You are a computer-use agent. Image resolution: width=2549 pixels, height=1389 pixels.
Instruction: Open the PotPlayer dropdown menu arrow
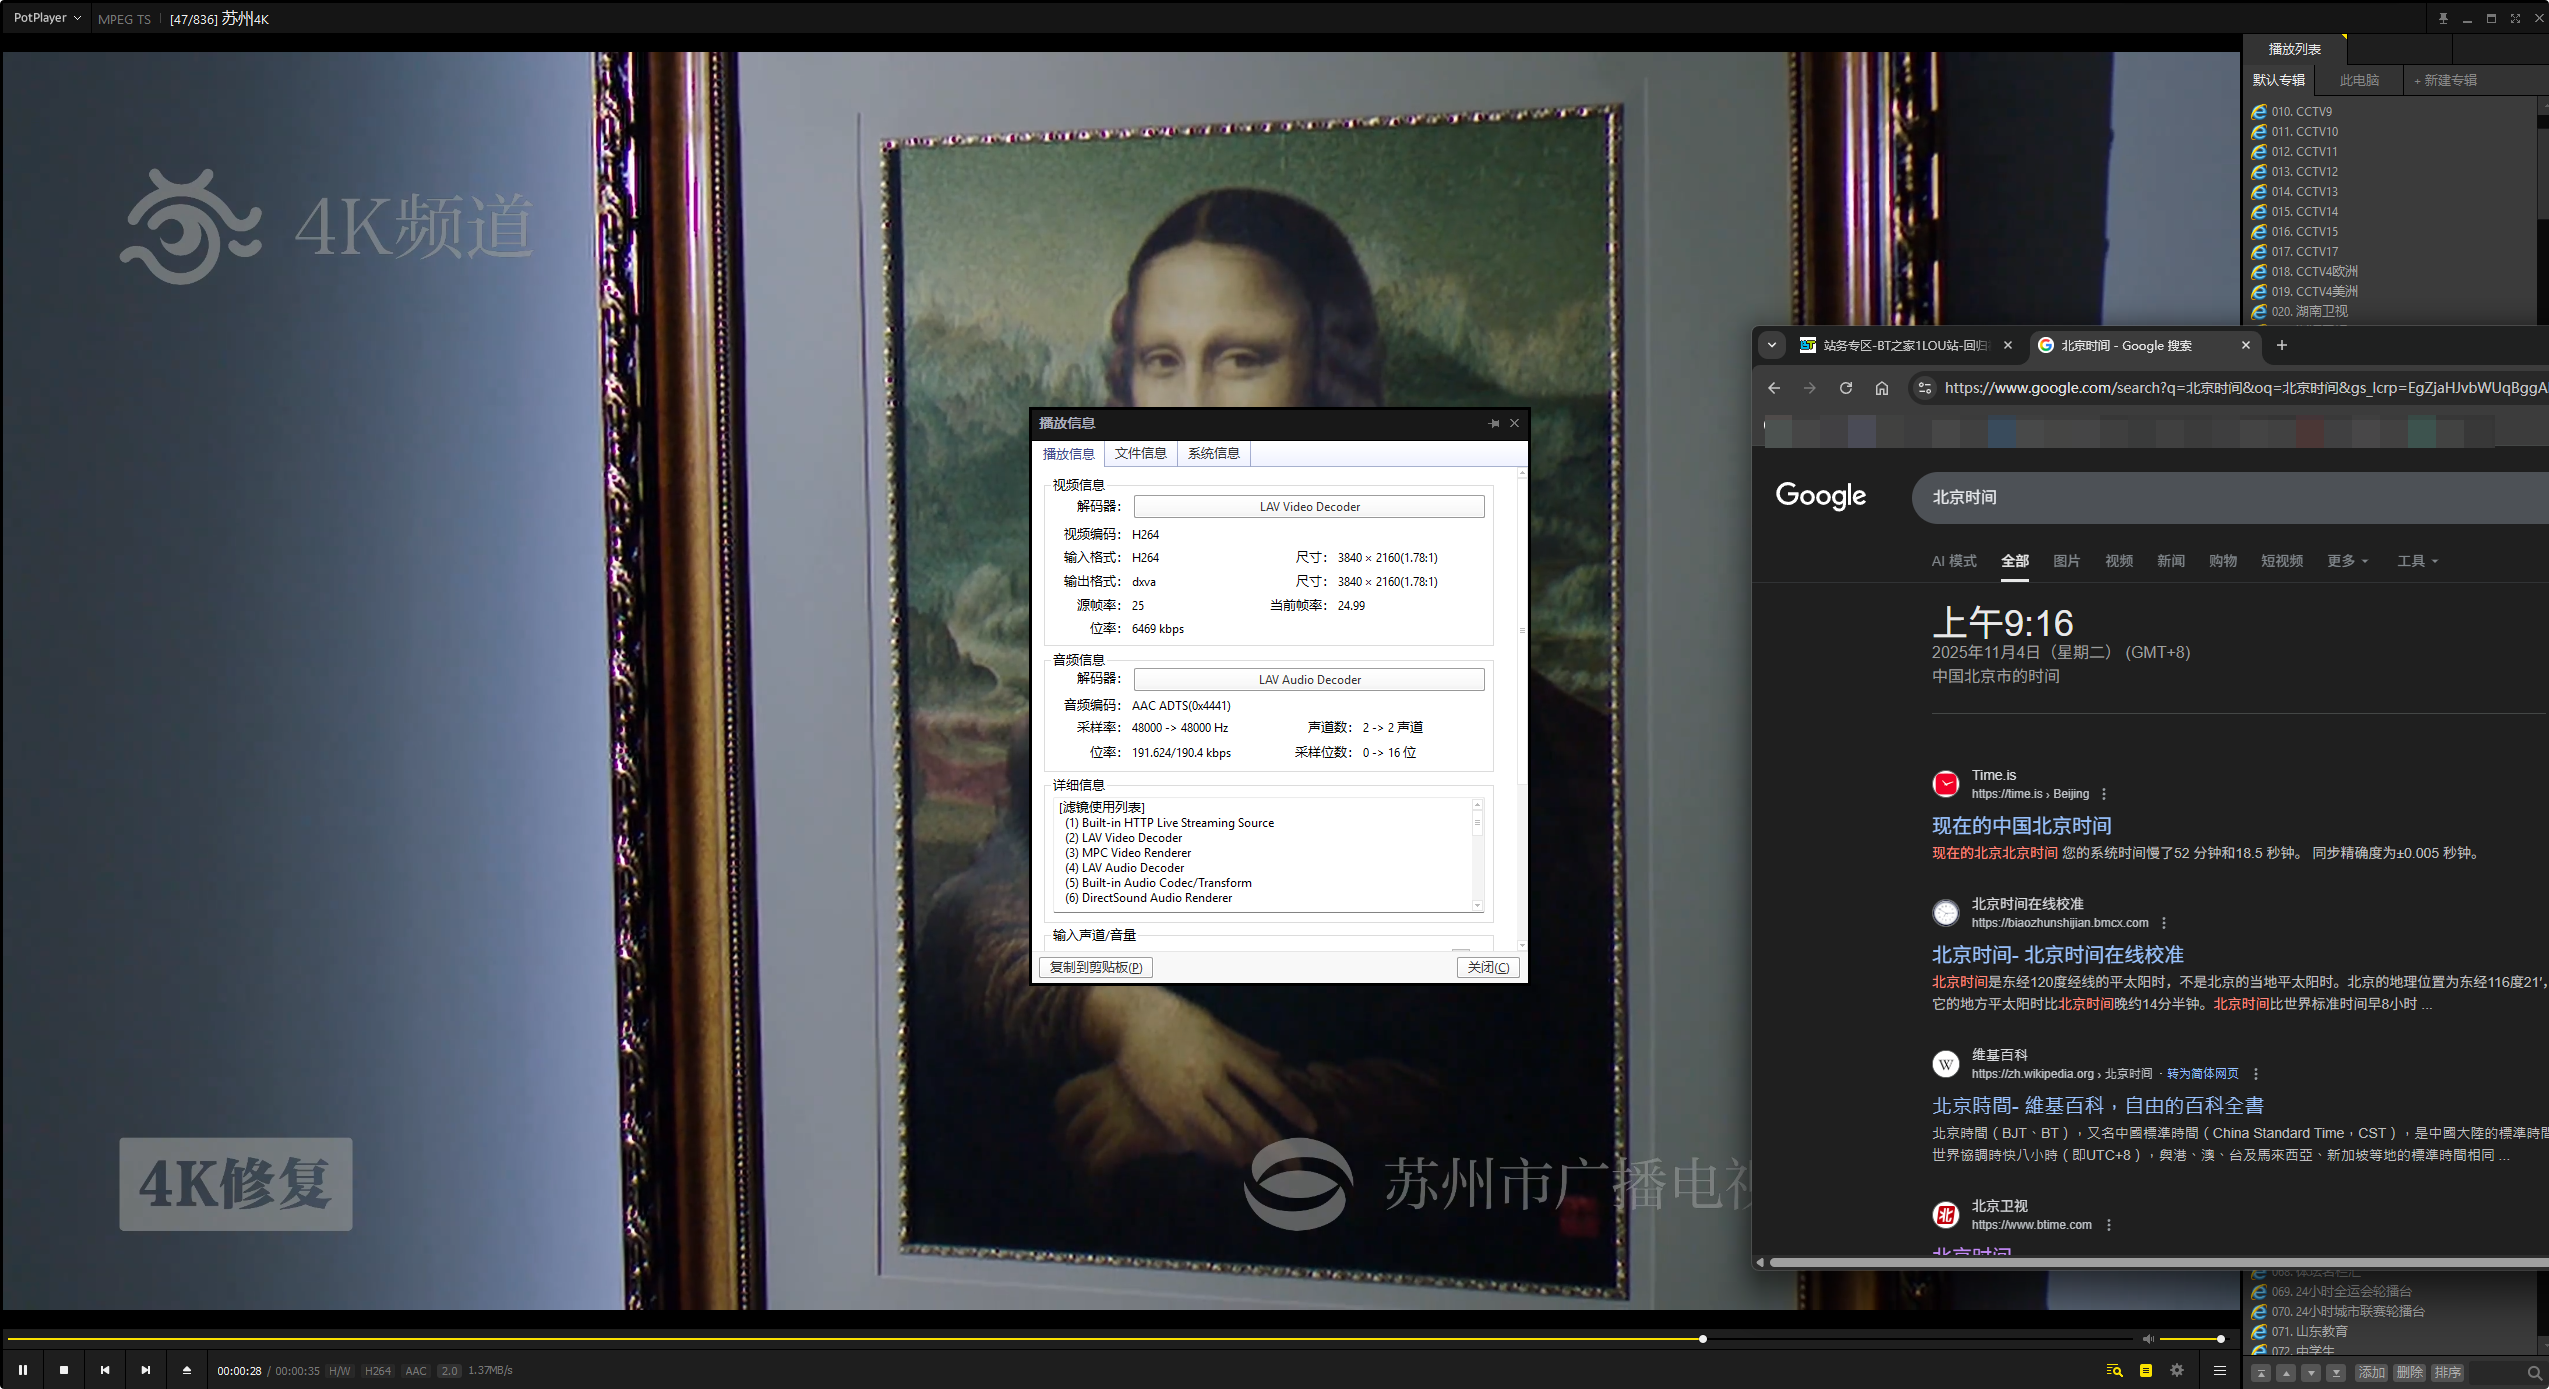pos(78,17)
